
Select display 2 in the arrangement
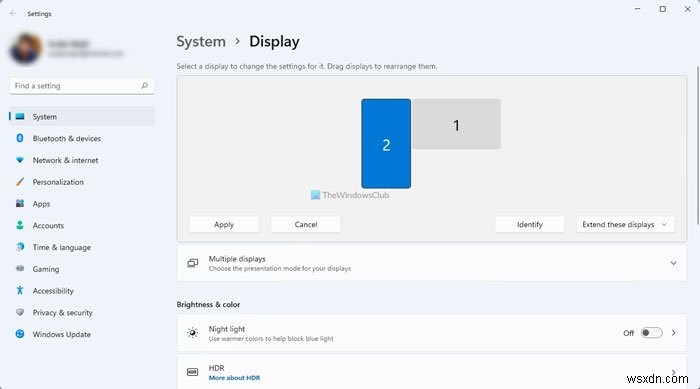[x=386, y=143]
